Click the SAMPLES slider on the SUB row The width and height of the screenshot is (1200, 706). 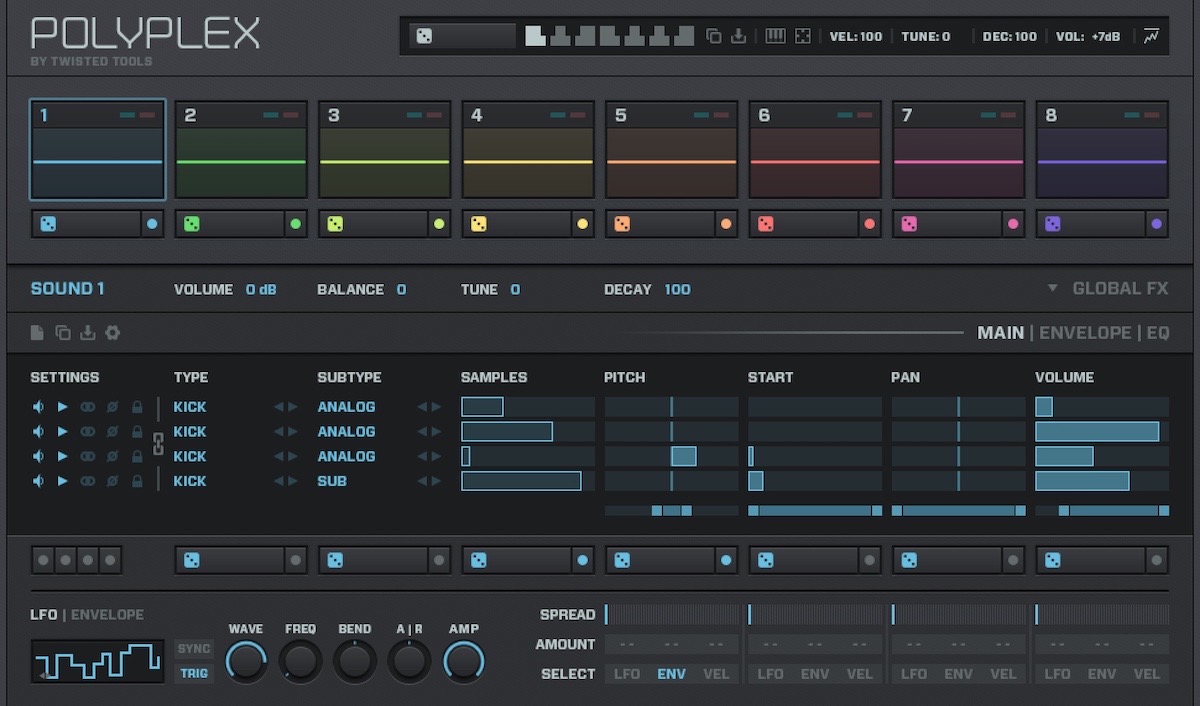(x=528, y=481)
